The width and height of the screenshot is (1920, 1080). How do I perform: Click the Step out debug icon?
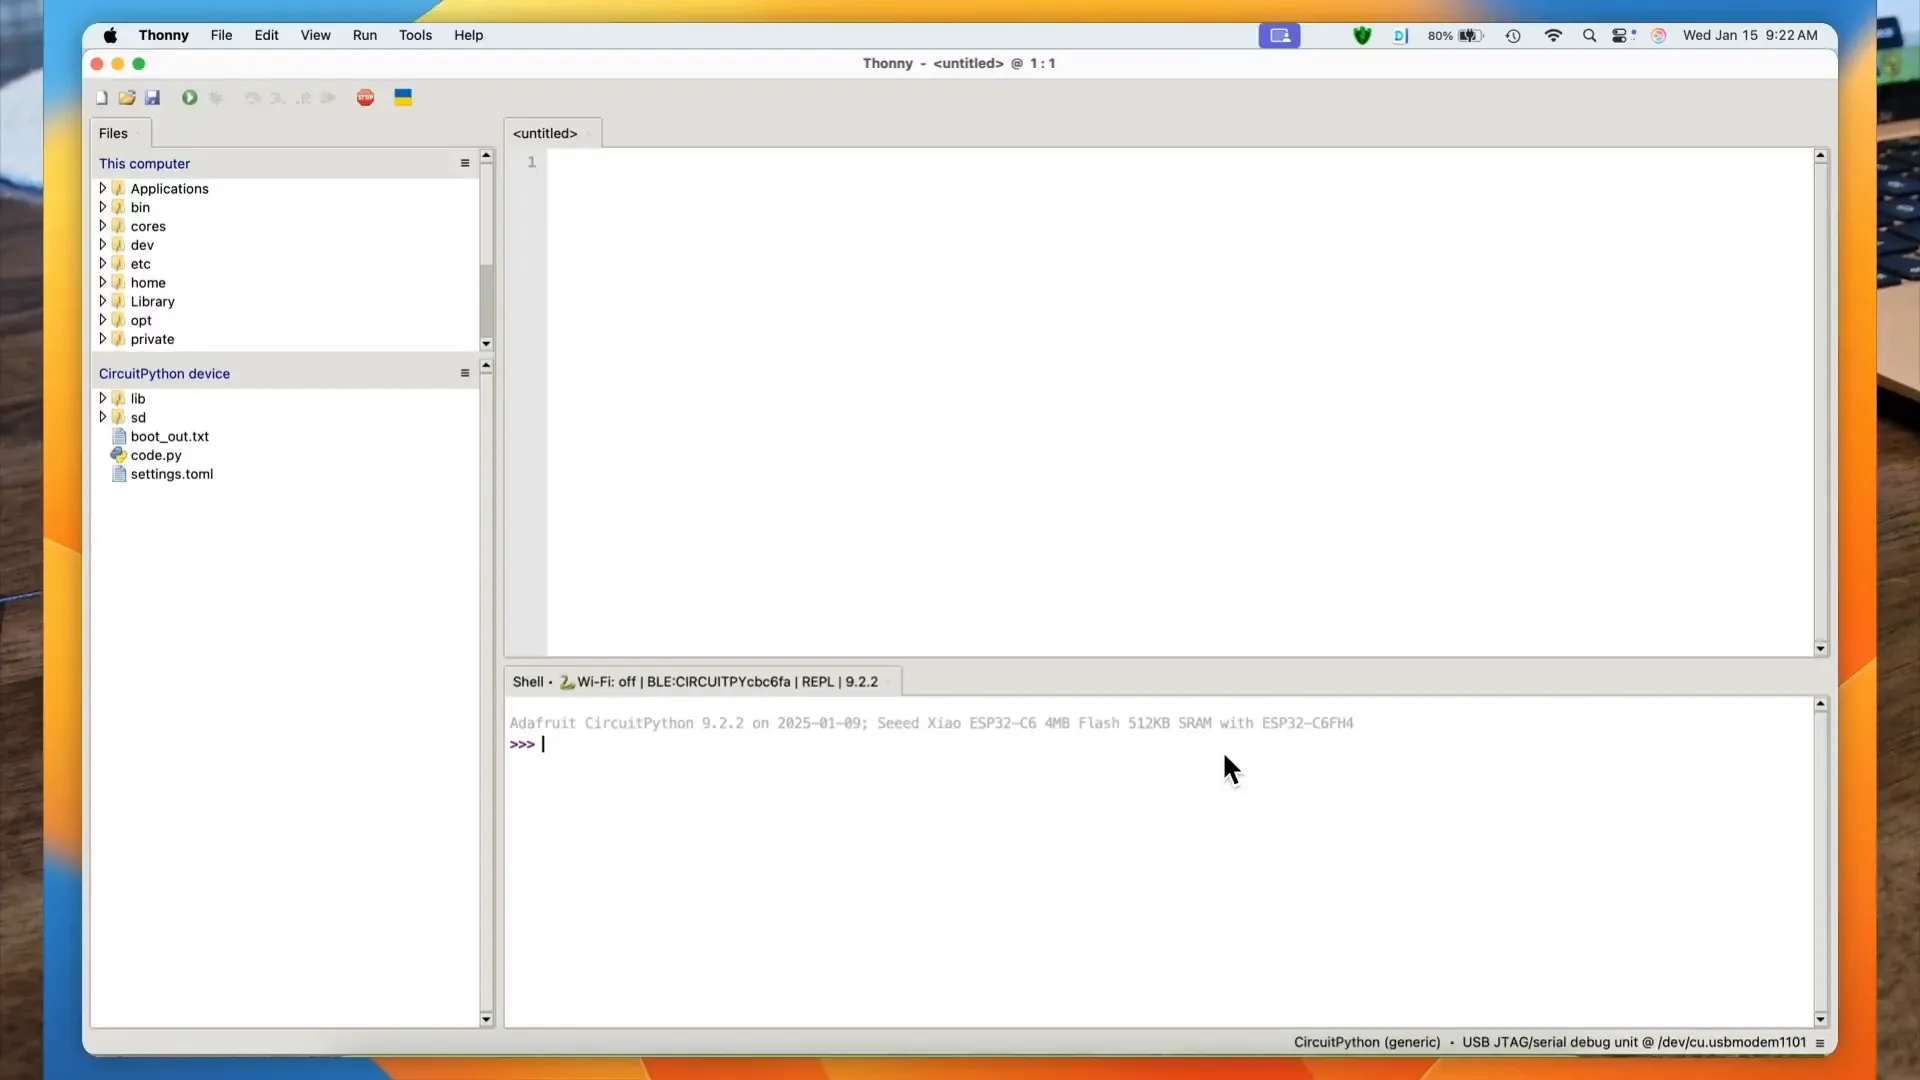click(x=303, y=98)
